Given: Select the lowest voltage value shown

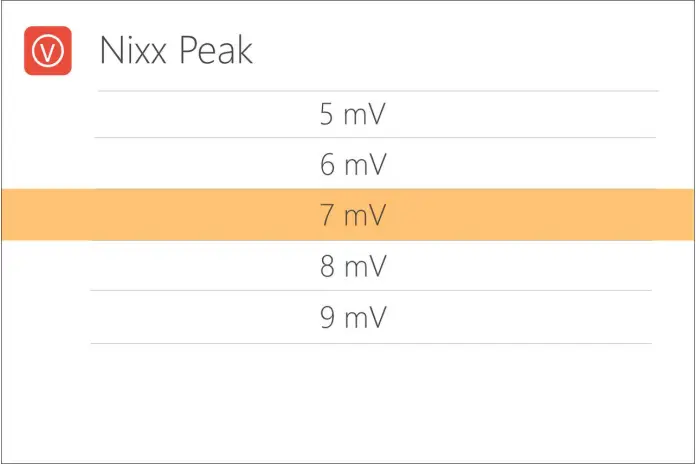Looking at the screenshot, I should (x=352, y=114).
